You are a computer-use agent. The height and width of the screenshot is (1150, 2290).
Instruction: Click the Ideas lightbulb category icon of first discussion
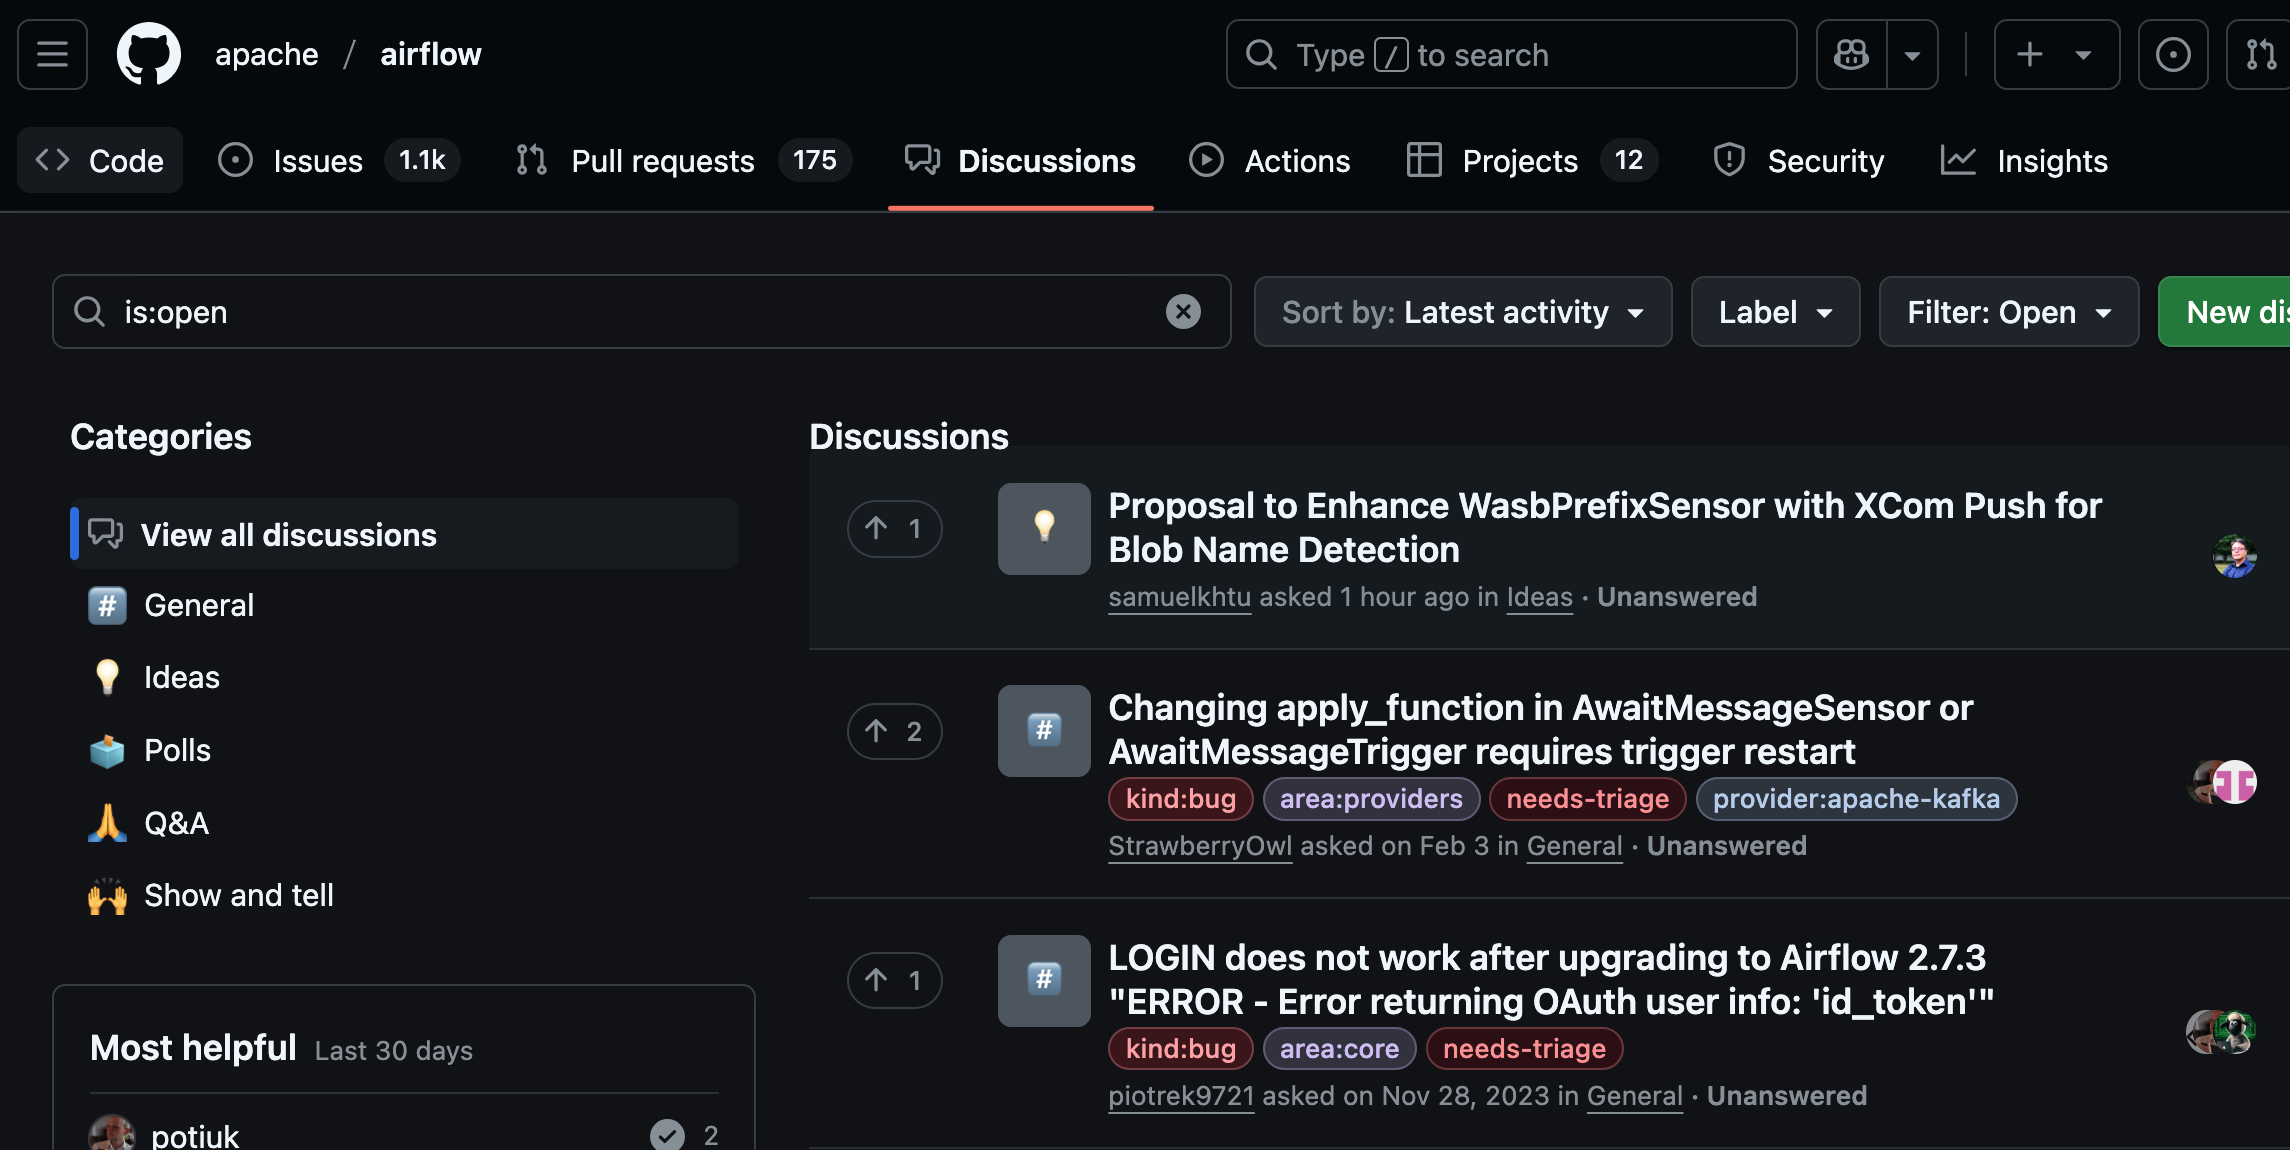click(x=1044, y=528)
